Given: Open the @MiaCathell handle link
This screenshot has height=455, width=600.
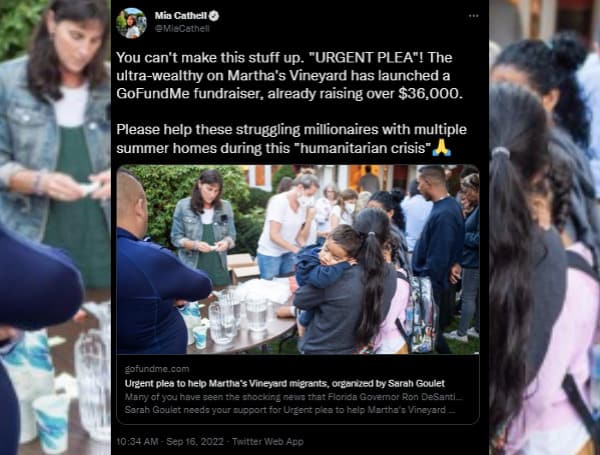Looking at the screenshot, I should [x=182, y=29].
